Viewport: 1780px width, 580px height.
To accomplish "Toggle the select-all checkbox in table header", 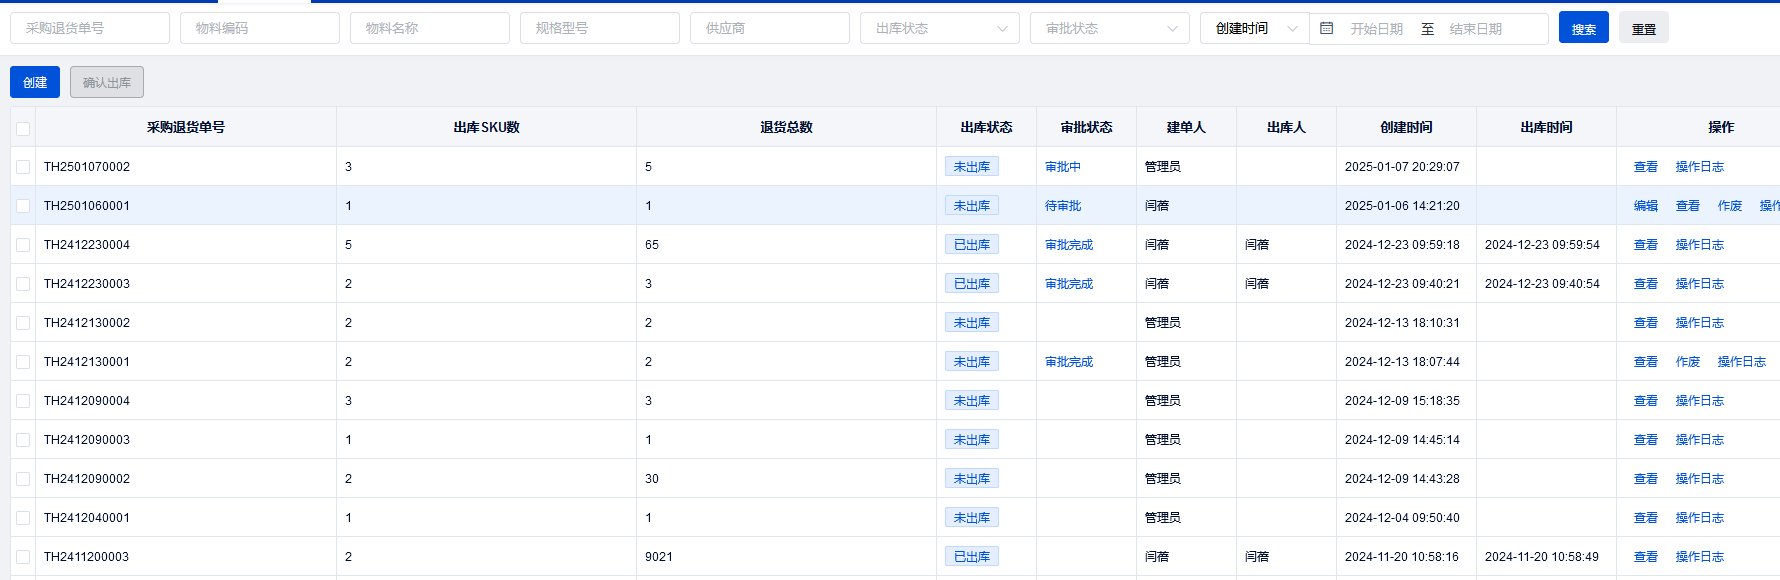I will (x=23, y=128).
